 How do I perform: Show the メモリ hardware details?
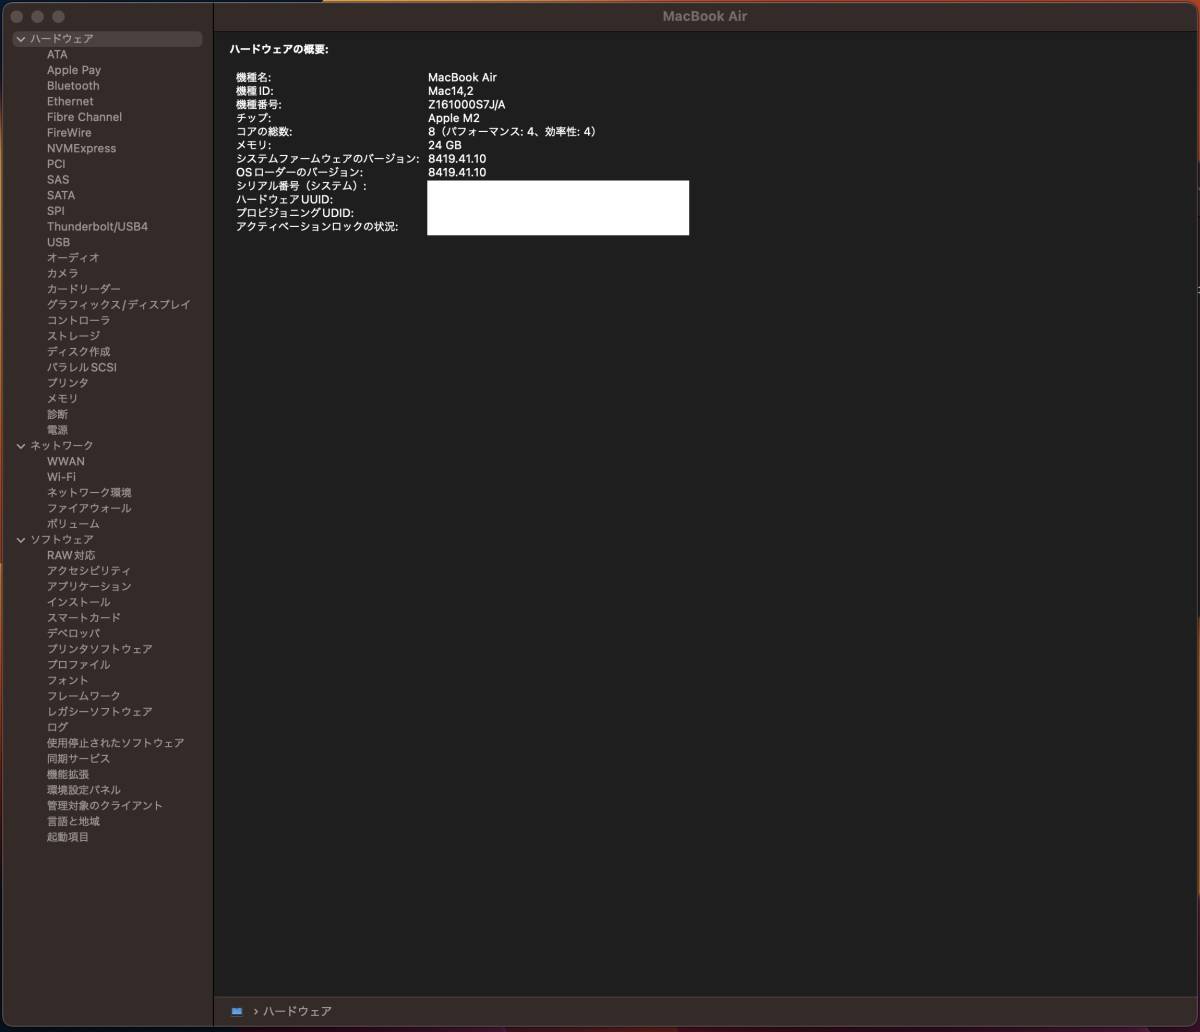[62, 399]
